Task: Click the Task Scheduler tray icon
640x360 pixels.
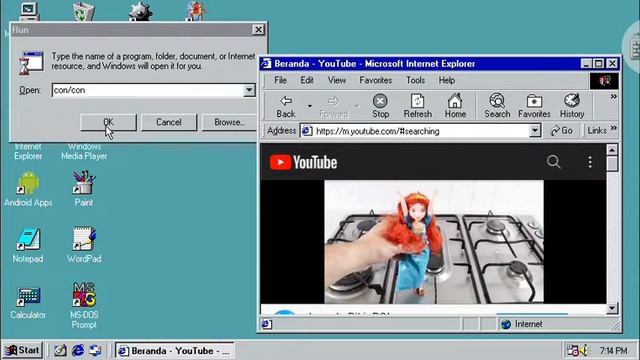Action: (573, 350)
